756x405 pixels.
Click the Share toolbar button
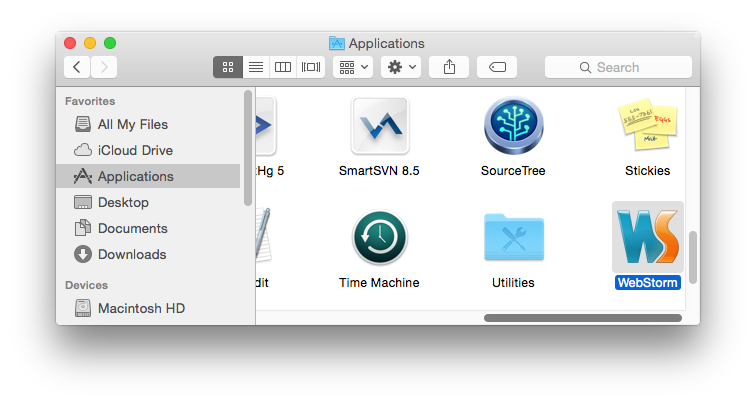point(449,67)
